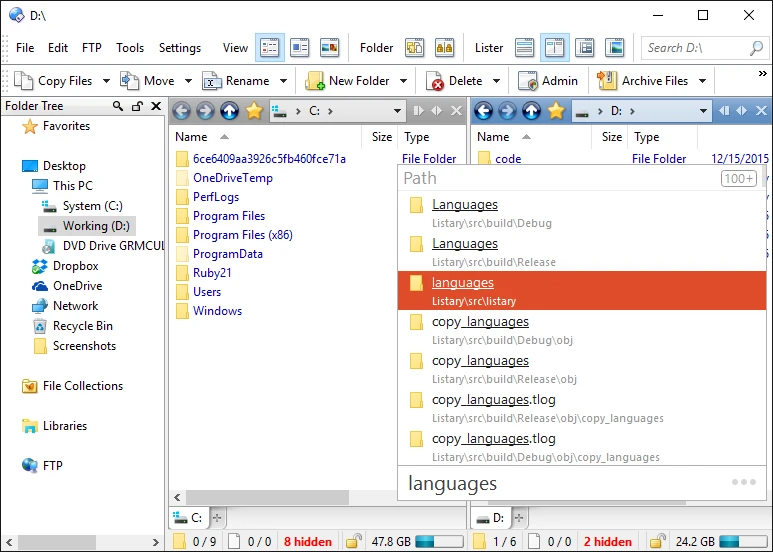
Task: Toggle the dual vertical lister layout
Action: [555, 47]
